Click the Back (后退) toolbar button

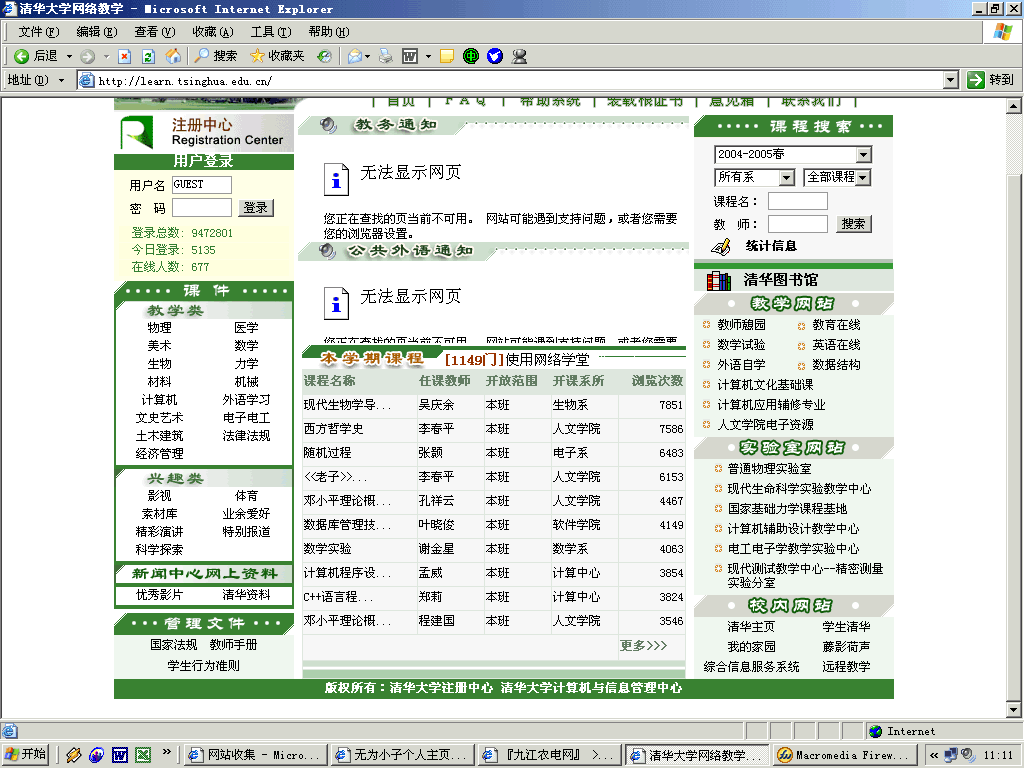coord(35,56)
